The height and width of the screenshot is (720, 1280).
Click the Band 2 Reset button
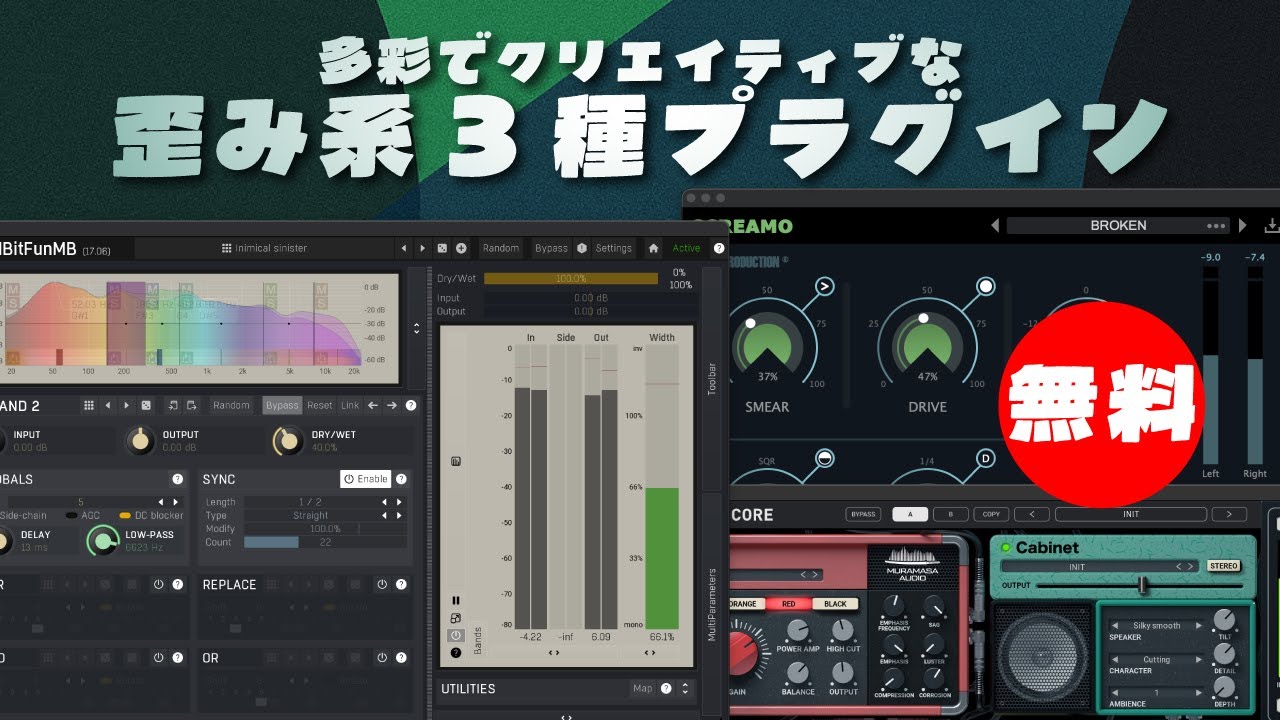319,405
